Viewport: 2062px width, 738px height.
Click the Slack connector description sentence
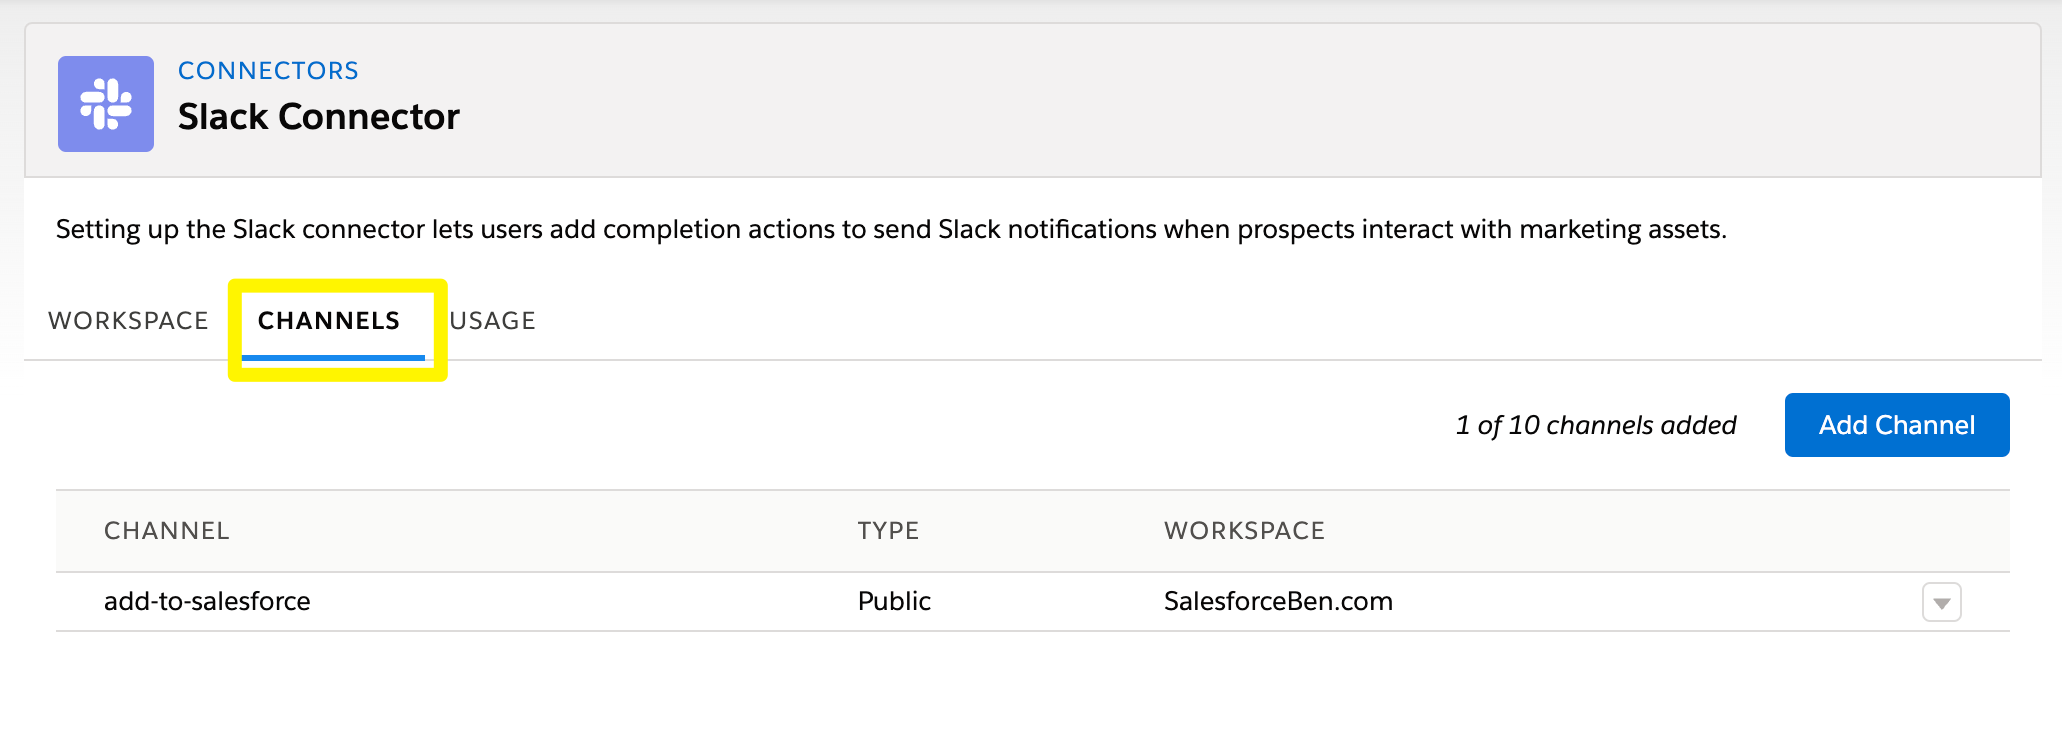pyautogui.click(x=891, y=230)
